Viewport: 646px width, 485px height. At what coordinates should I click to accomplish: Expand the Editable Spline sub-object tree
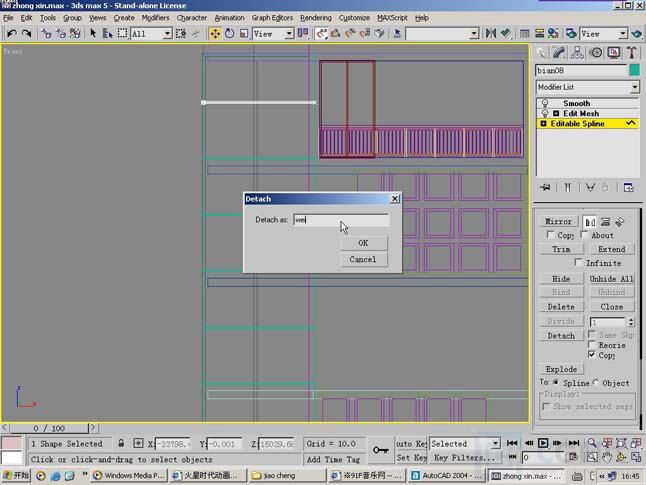[x=543, y=124]
